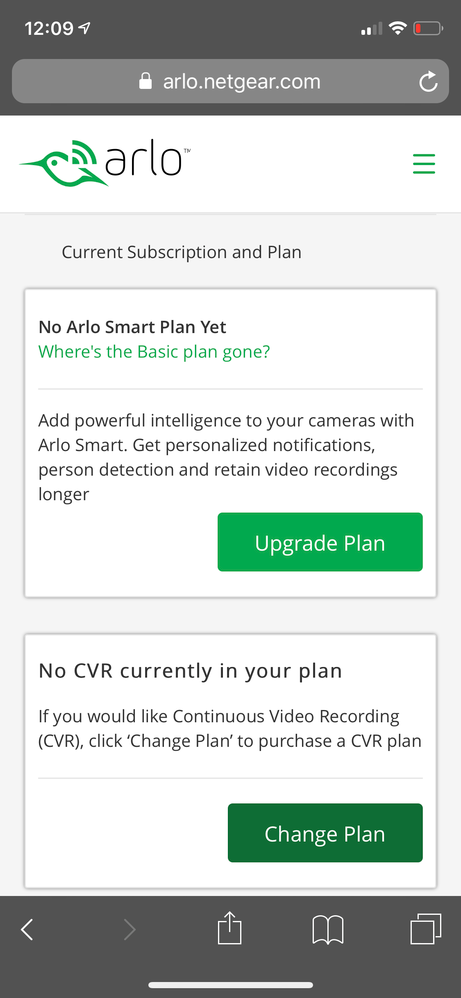Show open tabs with tabs icon

click(x=425, y=929)
